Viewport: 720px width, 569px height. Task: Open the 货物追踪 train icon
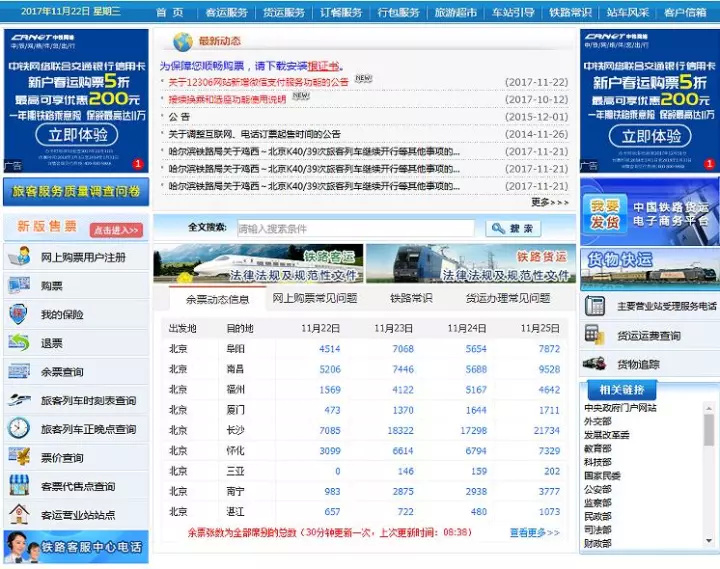pyautogui.click(x=595, y=364)
